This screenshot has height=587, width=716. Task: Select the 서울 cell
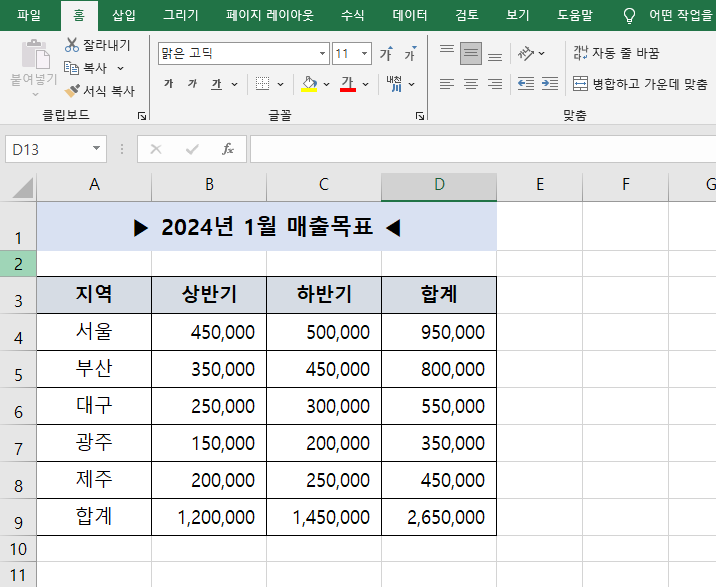[x=94, y=332]
